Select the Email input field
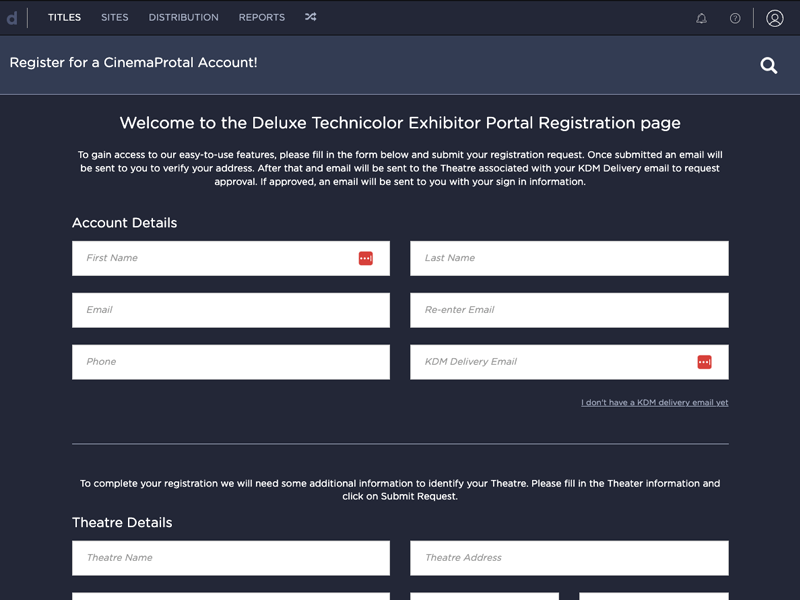Image resolution: width=800 pixels, height=600 pixels. (231, 310)
